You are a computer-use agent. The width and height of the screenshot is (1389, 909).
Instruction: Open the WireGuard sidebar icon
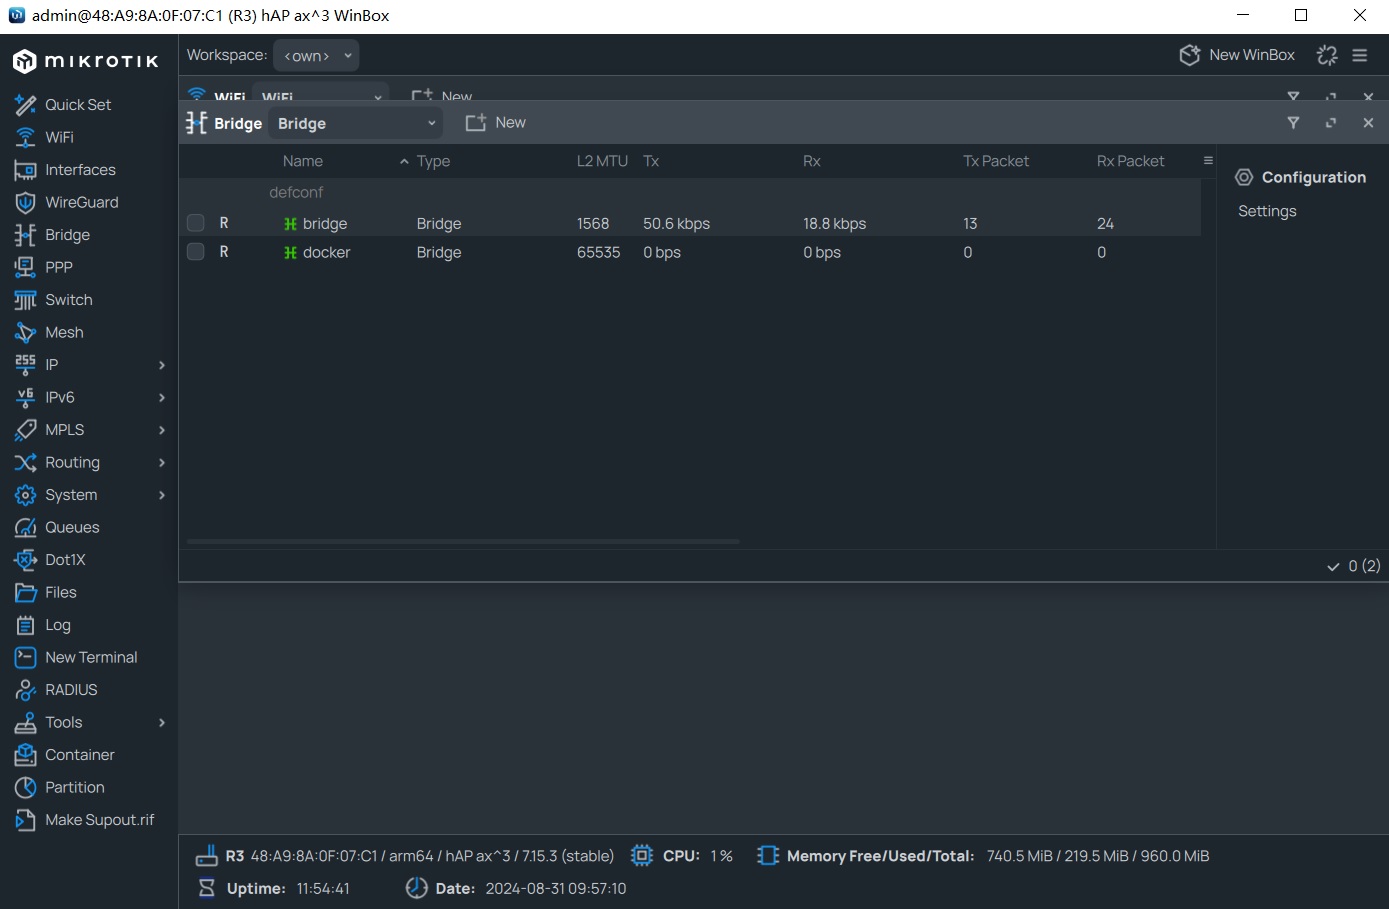[25, 202]
